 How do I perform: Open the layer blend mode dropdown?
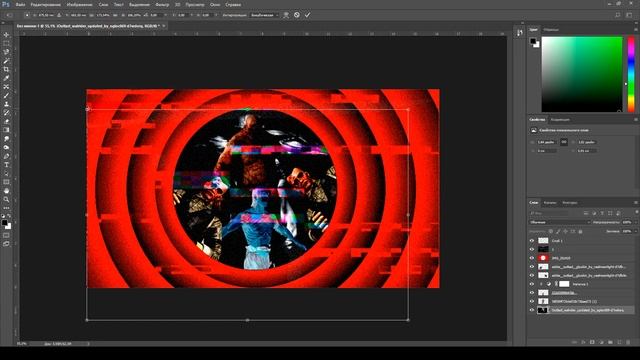click(560, 222)
